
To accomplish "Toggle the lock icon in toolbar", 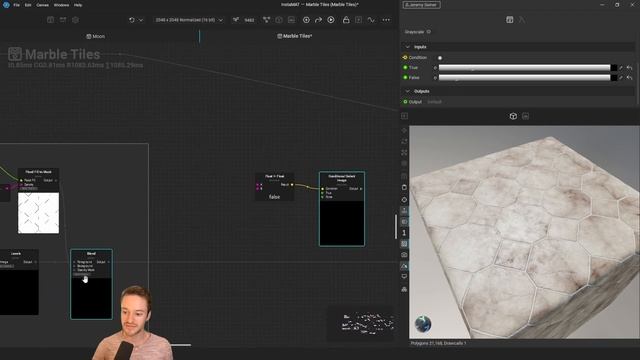I will pyautogui.click(x=346, y=20).
